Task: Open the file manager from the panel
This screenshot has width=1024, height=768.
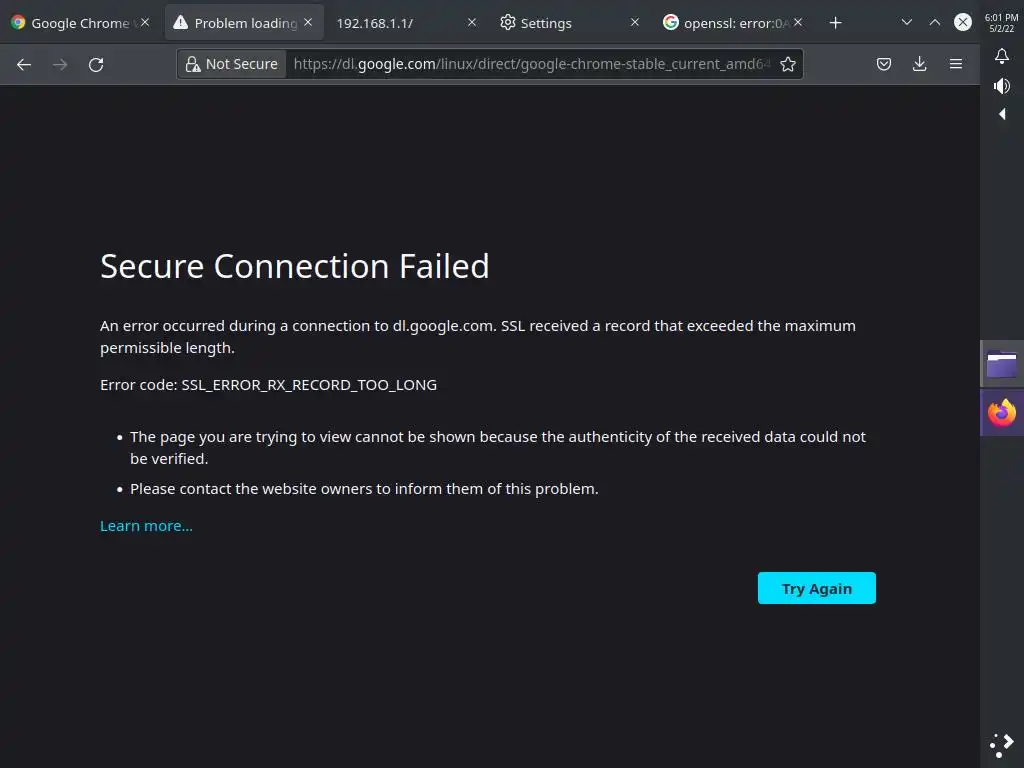Action: (1002, 364)
